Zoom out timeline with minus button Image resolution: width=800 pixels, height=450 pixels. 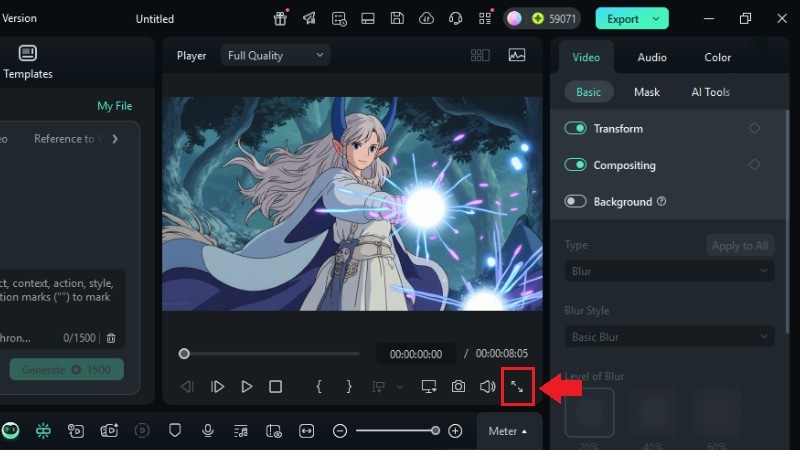coord(339,431)
